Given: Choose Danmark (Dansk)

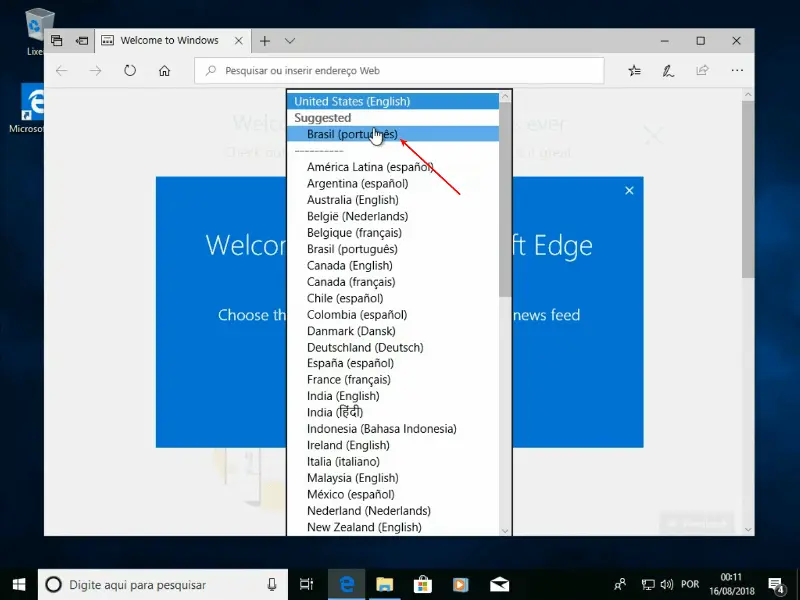Looking at the screenshot, I should point(393,331).
